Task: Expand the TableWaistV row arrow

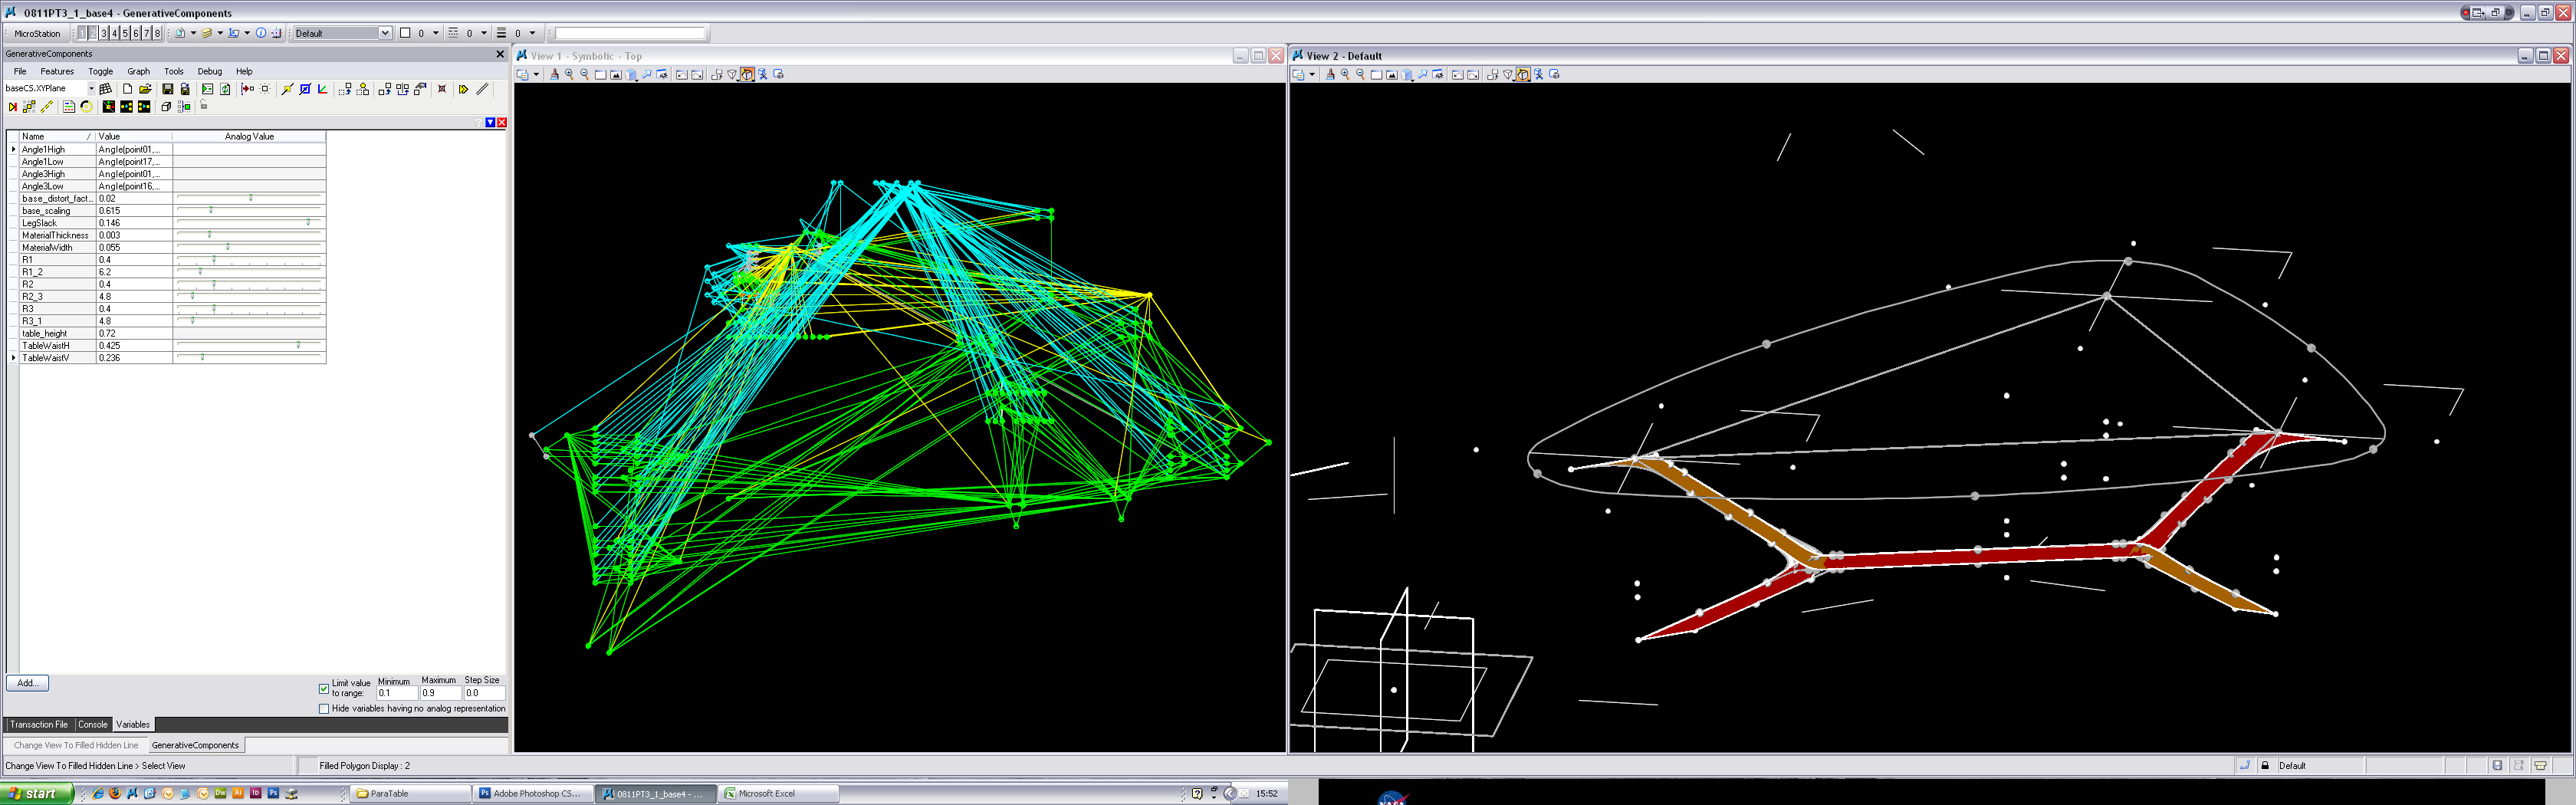Action: [x=14, y=358]
